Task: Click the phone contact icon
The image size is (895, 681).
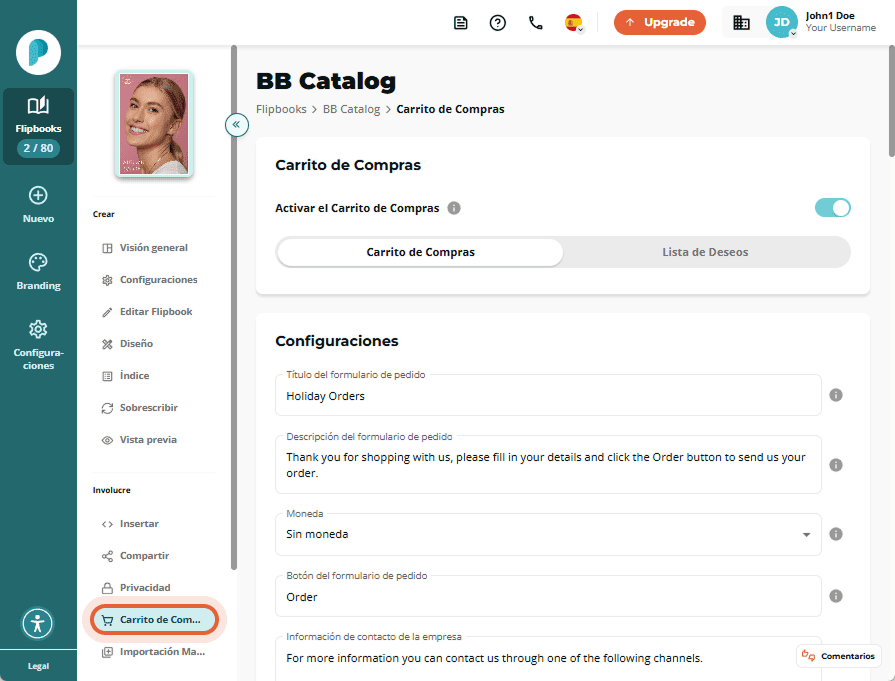Action: pyautogui.click(x=535, y=23)
